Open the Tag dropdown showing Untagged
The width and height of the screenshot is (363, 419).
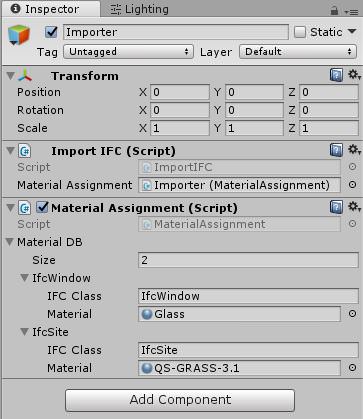[128, 52]
